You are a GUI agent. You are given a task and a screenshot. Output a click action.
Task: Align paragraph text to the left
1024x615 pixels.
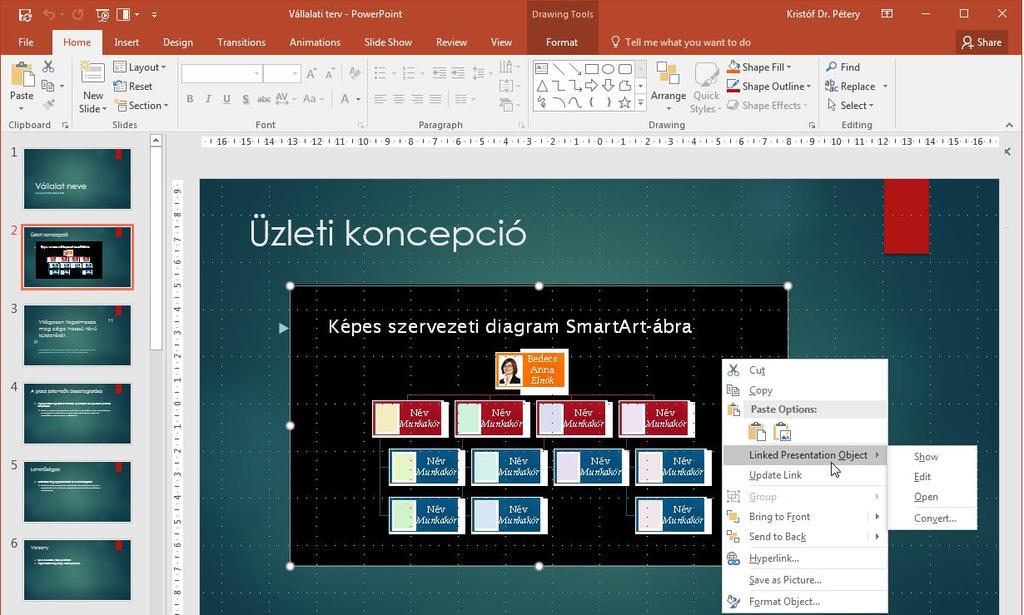(380, 99)
